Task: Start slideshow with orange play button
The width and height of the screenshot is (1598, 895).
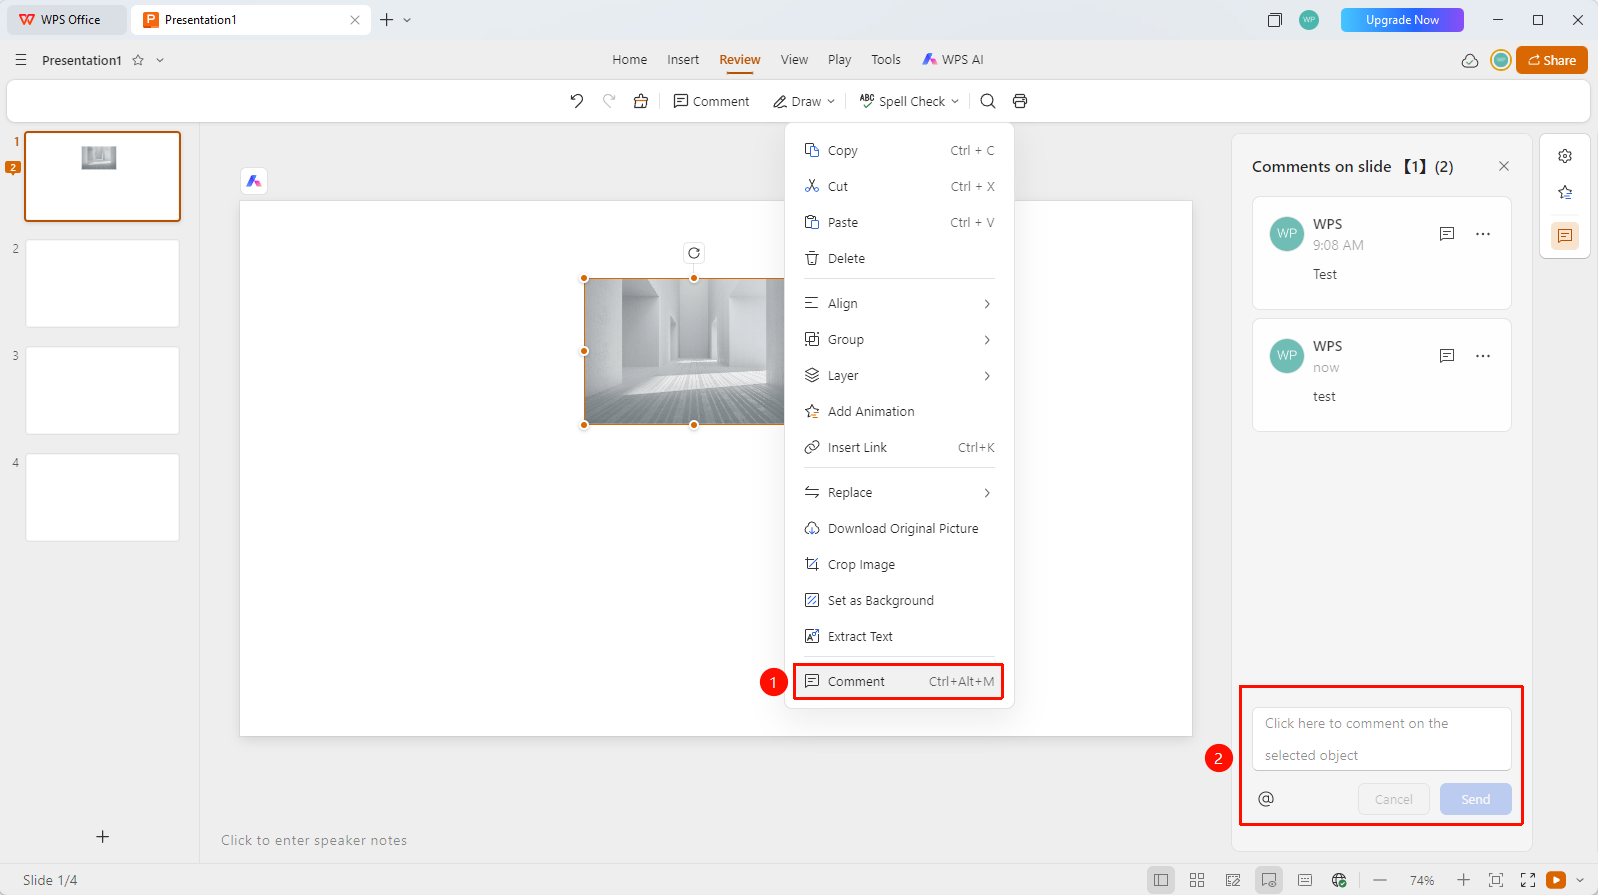Action: point(1556,880)
